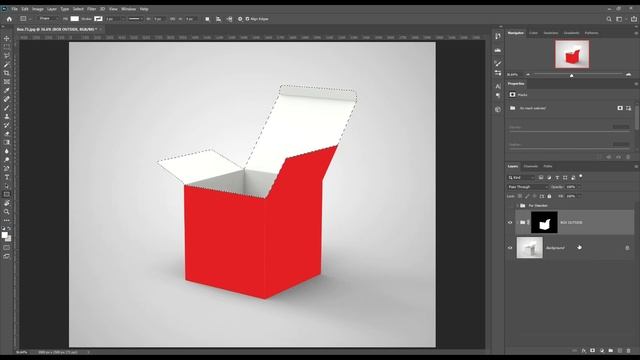Switch to the Paths tab
640x360 pixels.
(548, 167)
